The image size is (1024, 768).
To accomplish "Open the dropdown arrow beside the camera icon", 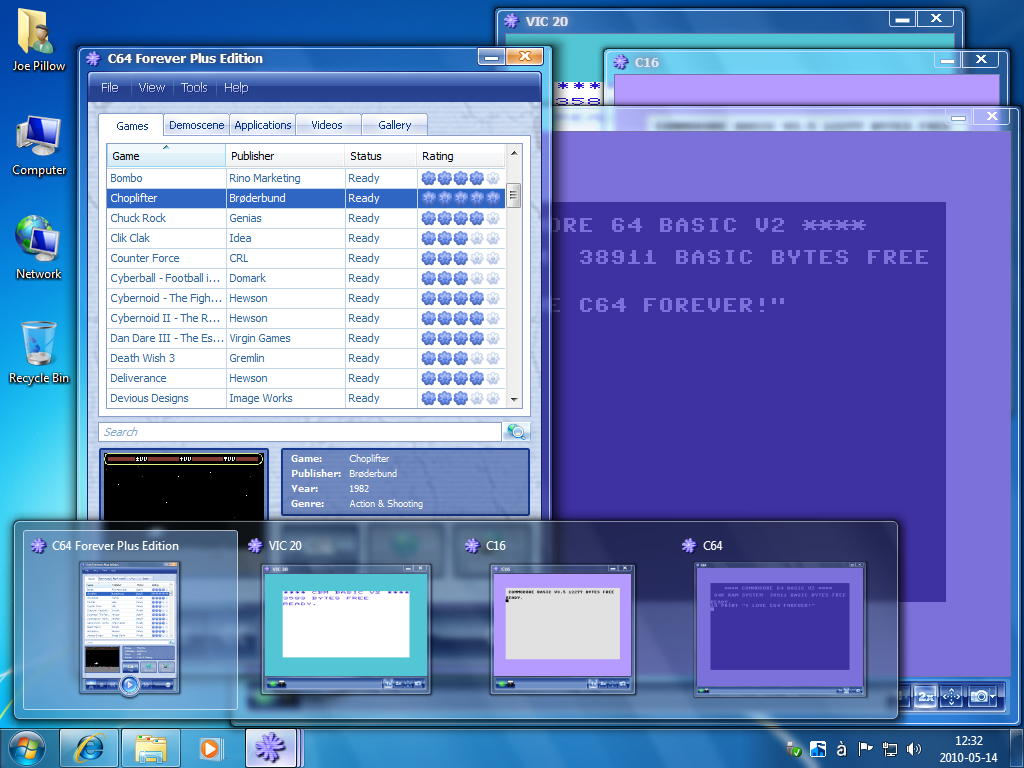I will (x=993, y=697).
